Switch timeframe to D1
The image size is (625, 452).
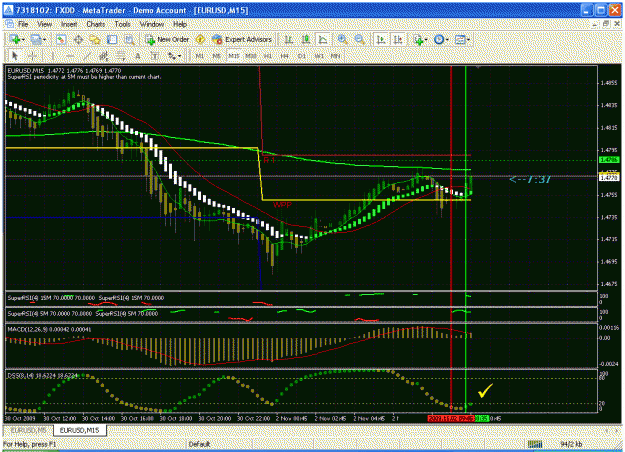pyautogui.click(x=302, y=56)
